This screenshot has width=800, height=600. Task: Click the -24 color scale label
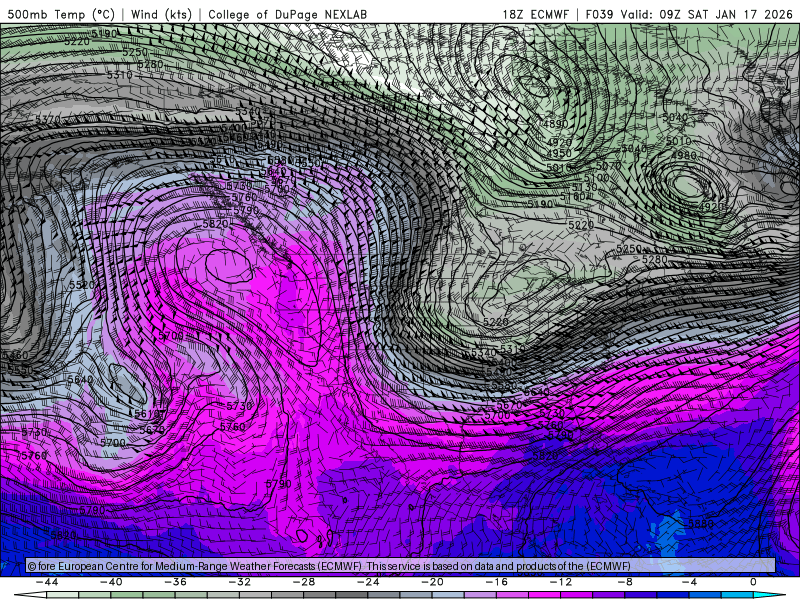click(x=368, y=582)
